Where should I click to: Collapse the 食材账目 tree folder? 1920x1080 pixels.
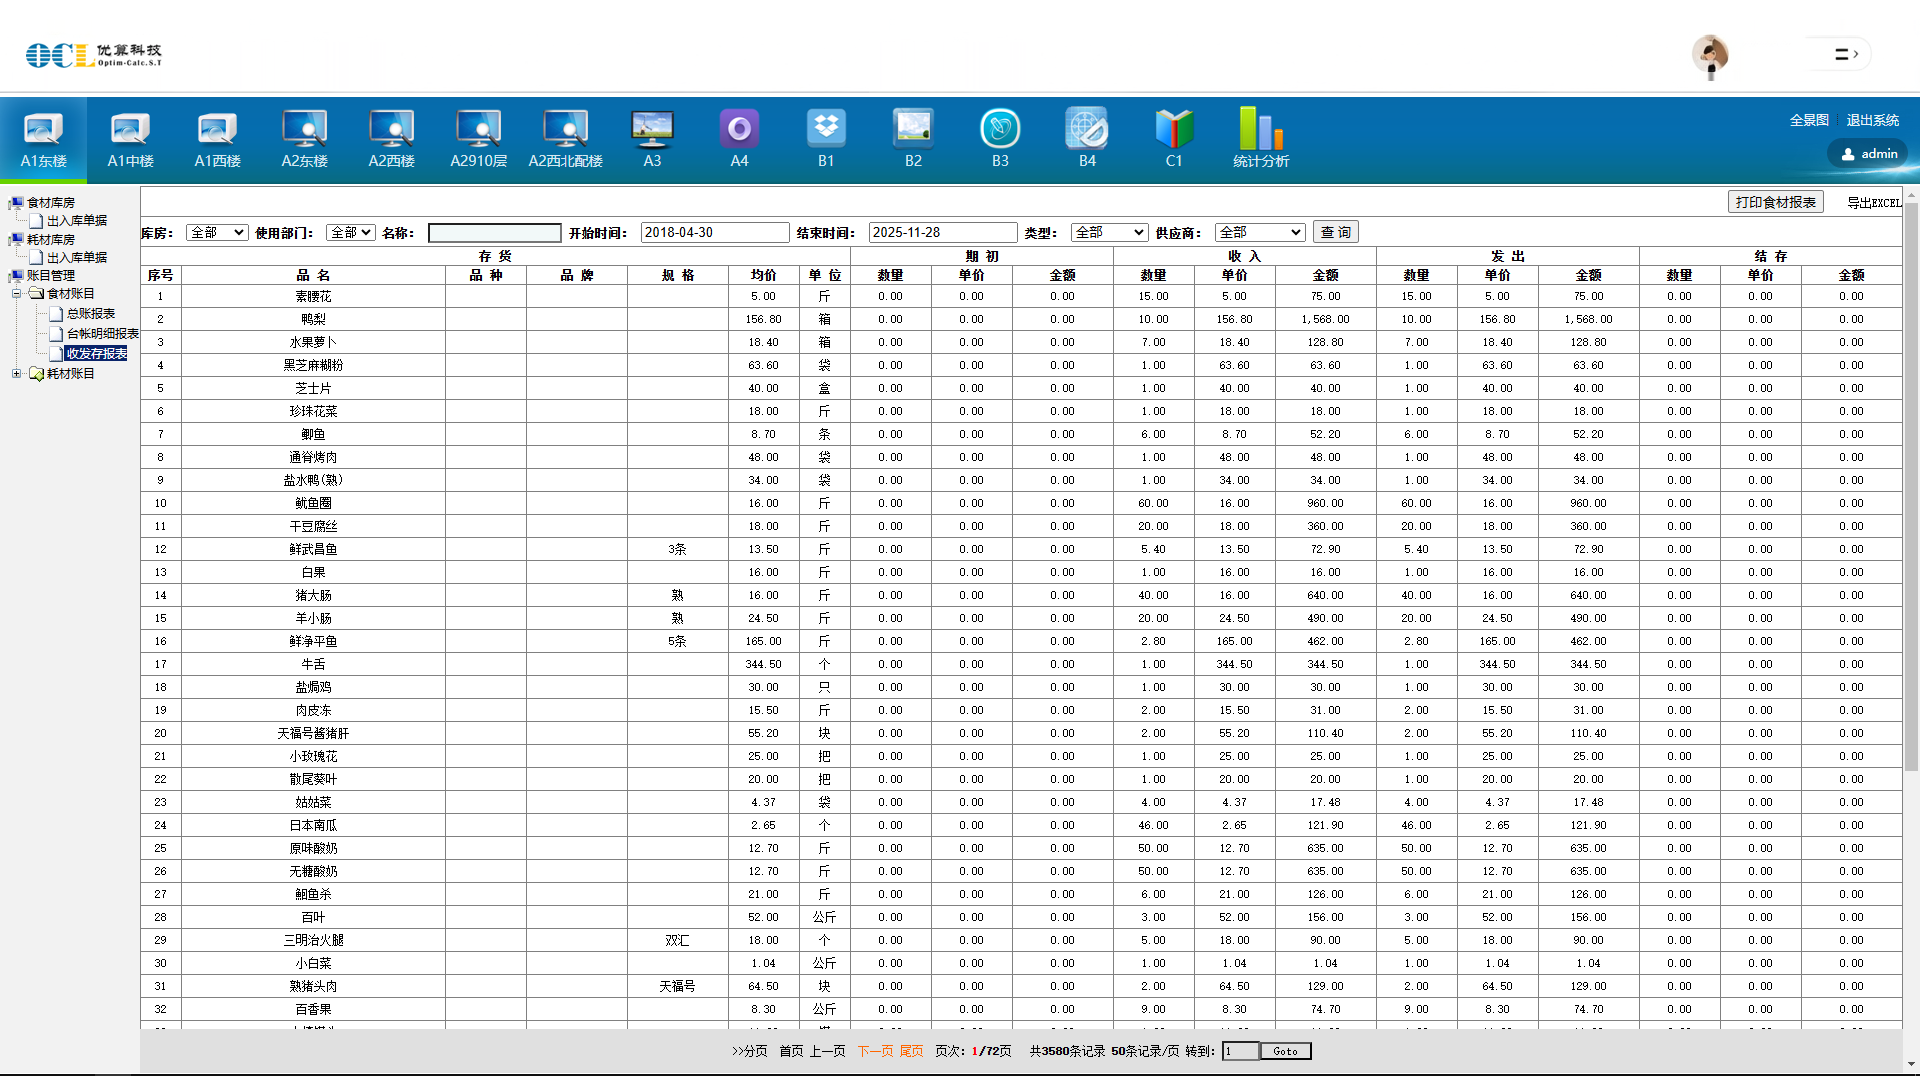[x=17, y=294]
